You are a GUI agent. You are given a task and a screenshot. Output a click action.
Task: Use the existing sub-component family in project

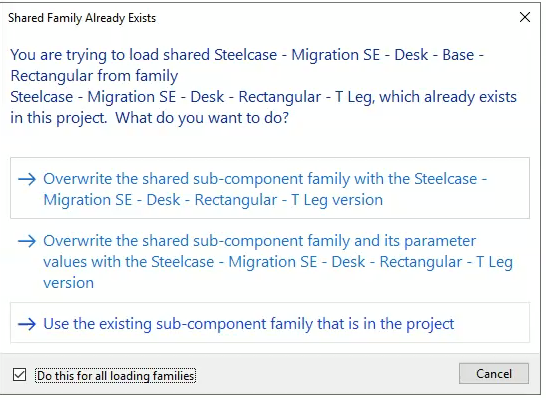tap(270, 323)
